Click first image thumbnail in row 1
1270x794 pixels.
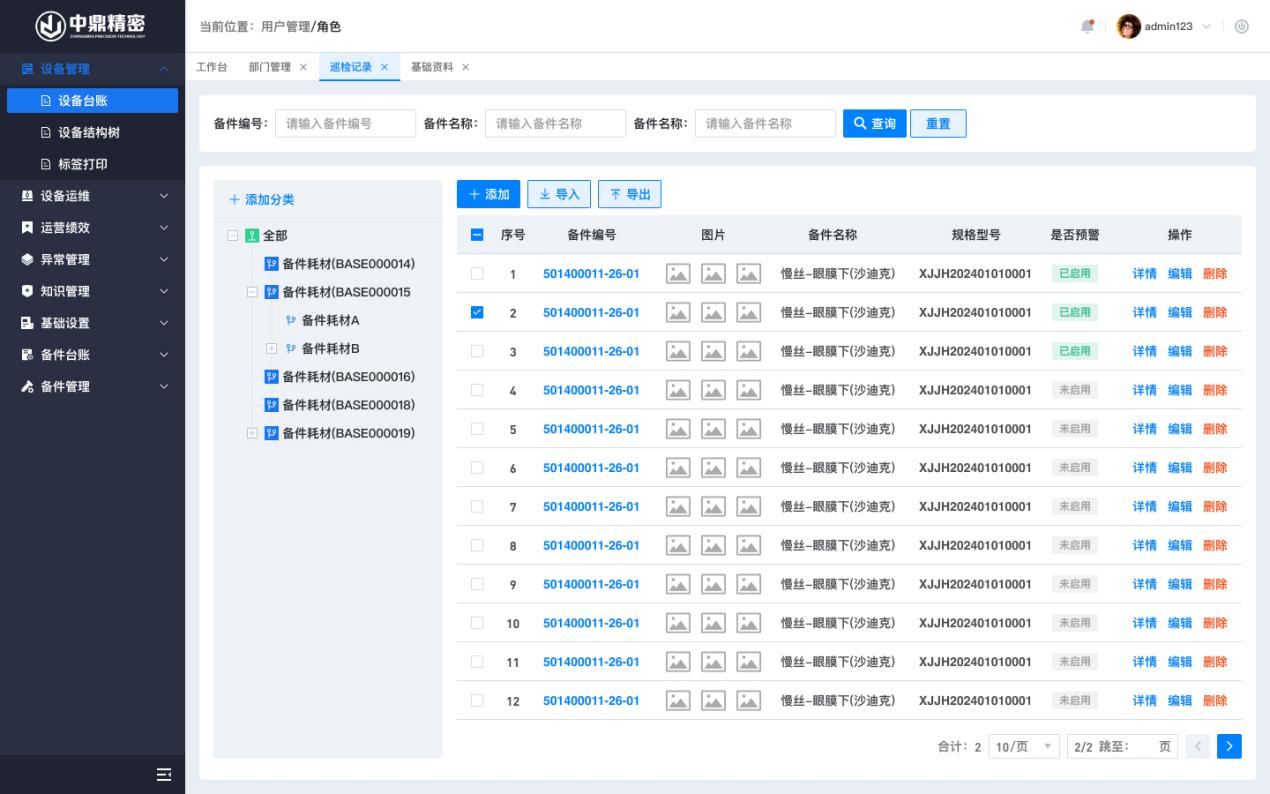(678, 274)
